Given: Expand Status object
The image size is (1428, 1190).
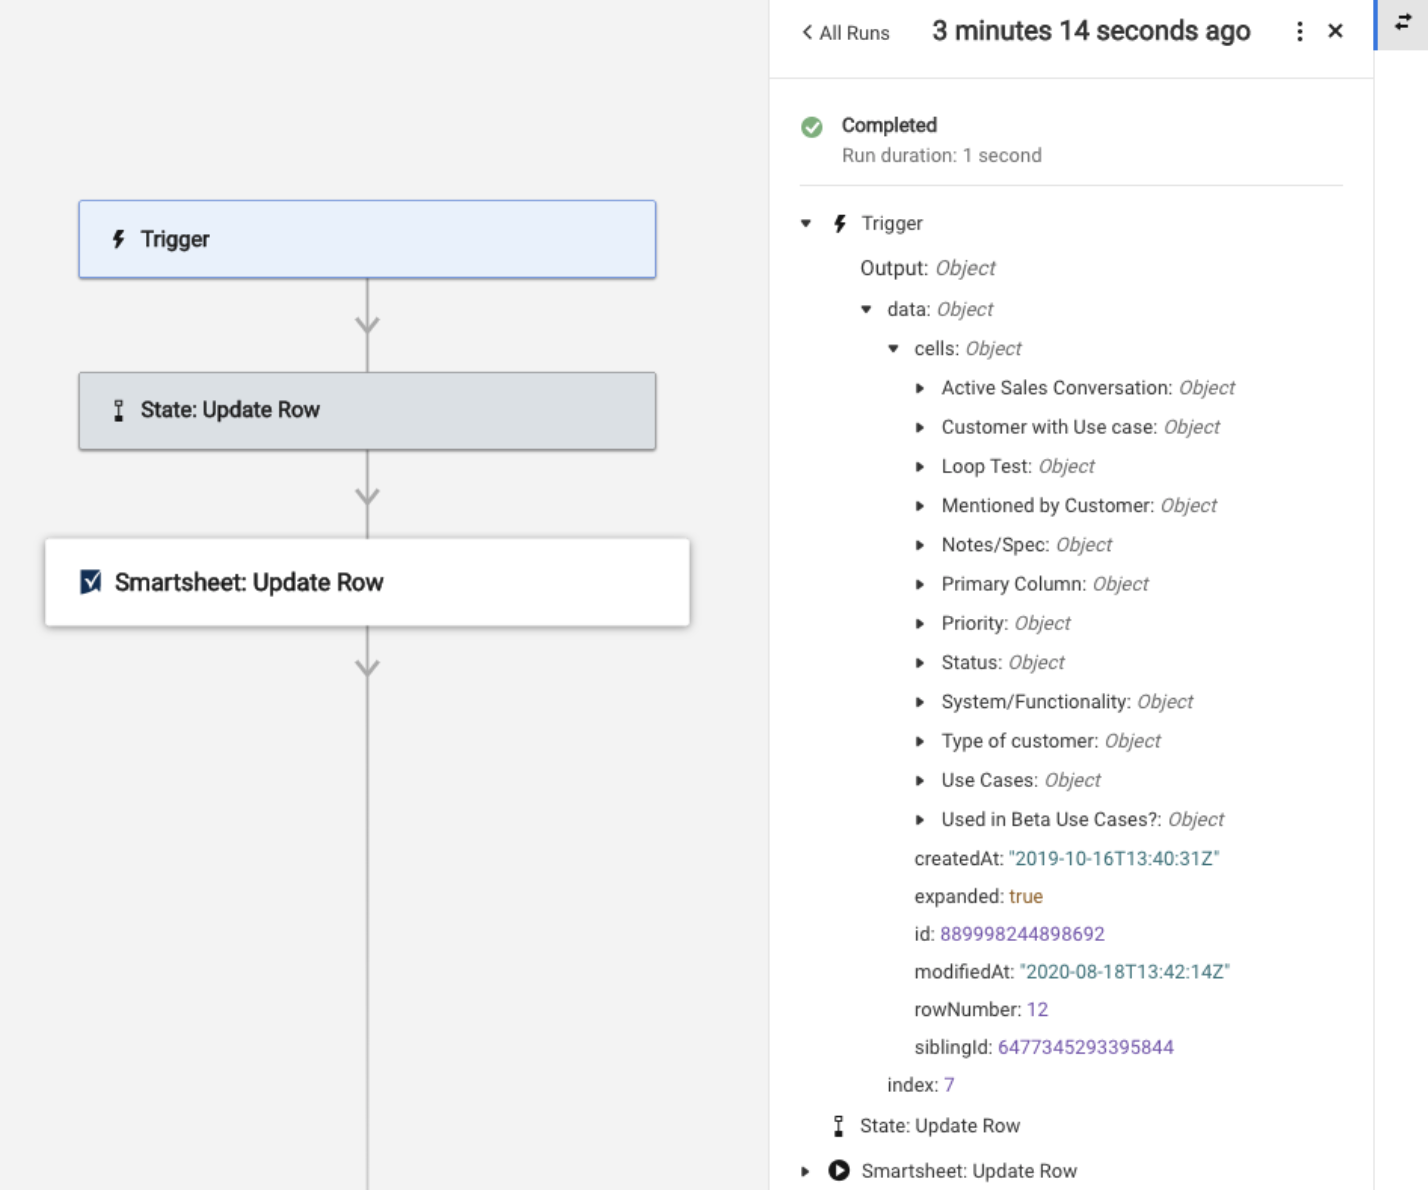Looking at the screenshot, I should [x=920, y=663].
